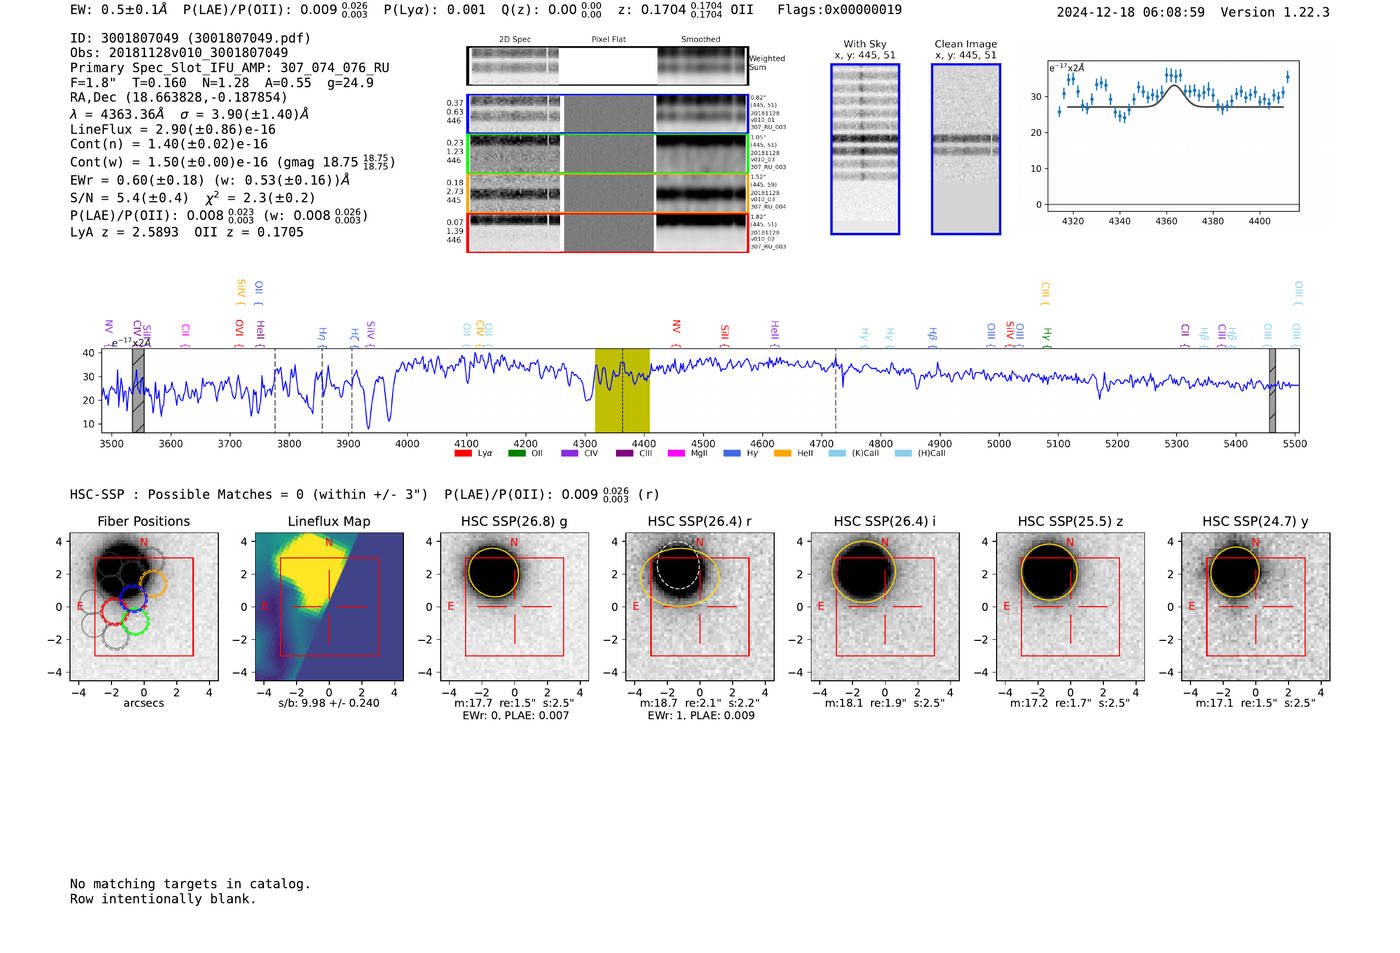Click the OII z = 0.1705 value
The image size is (1400, 953).
coord(249,232)
